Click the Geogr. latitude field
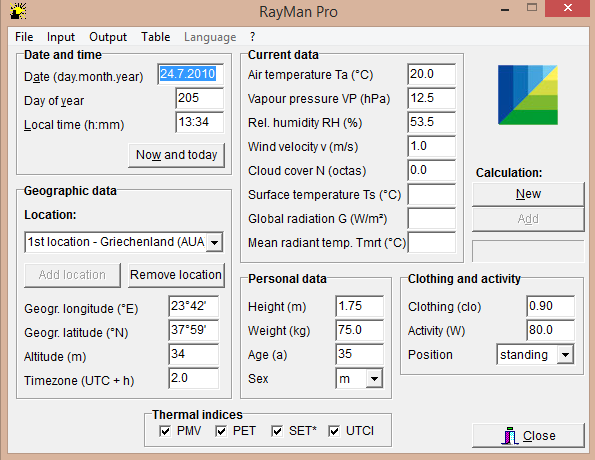595x460 pixels. pos(194,330)
